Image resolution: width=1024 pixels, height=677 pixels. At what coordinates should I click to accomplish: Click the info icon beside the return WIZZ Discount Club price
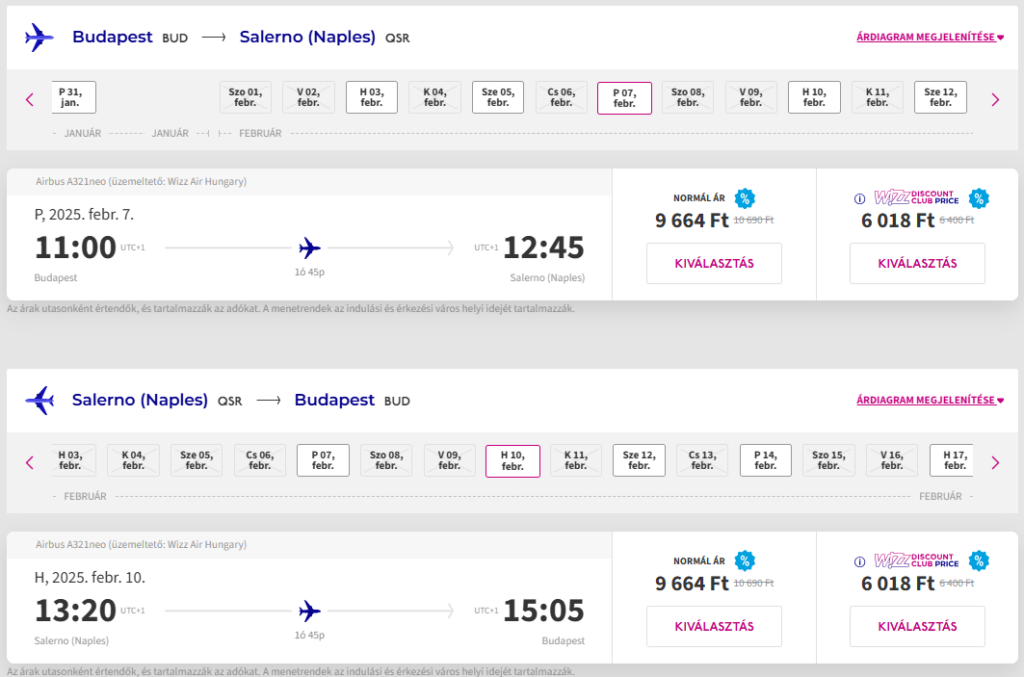[859, 561]
